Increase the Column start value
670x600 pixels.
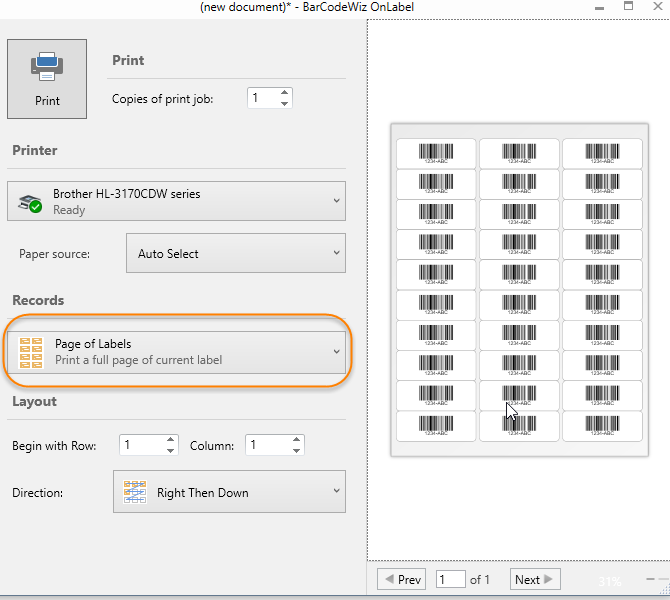coord(297,440)
